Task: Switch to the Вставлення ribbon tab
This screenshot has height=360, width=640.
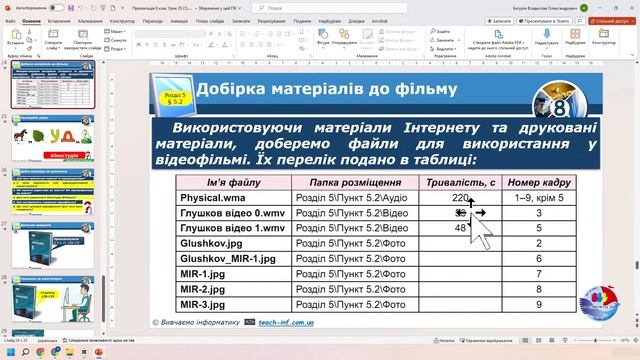Action: [59, 21]
